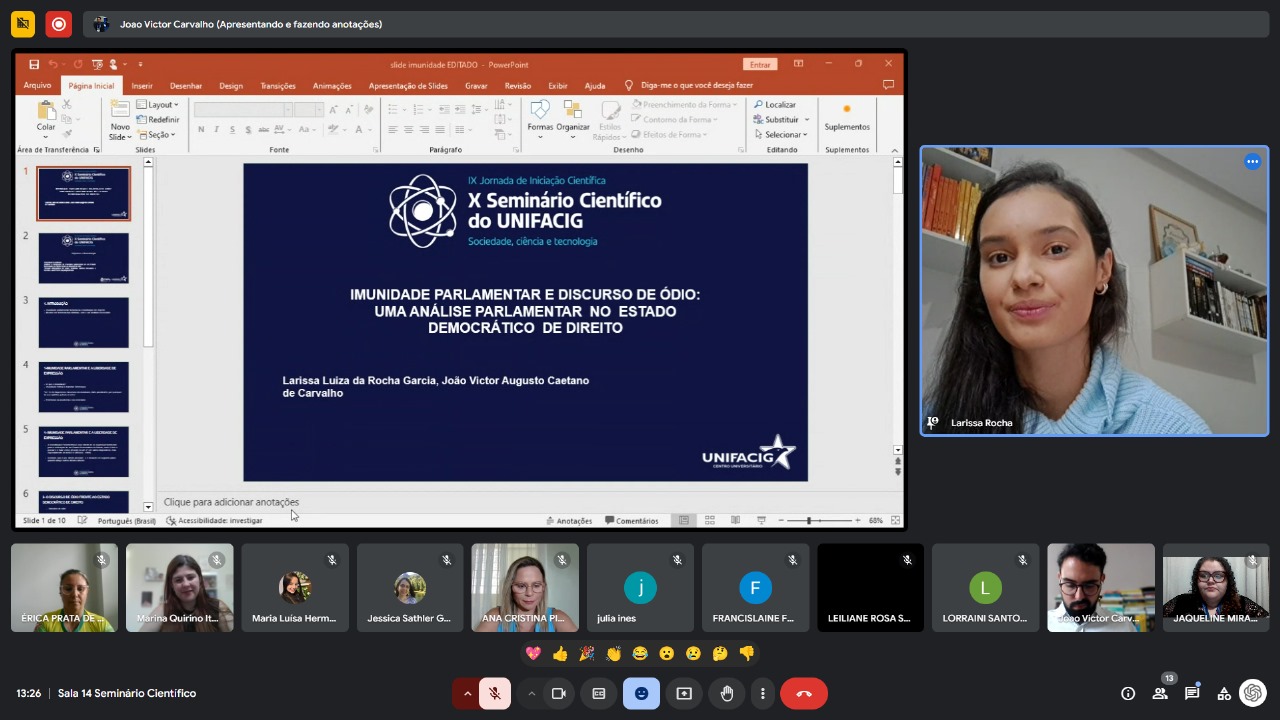This screenshot has height=720, width=1280.
Task: Show the participants list with 13 people
Action: [x=1160, y=693]
